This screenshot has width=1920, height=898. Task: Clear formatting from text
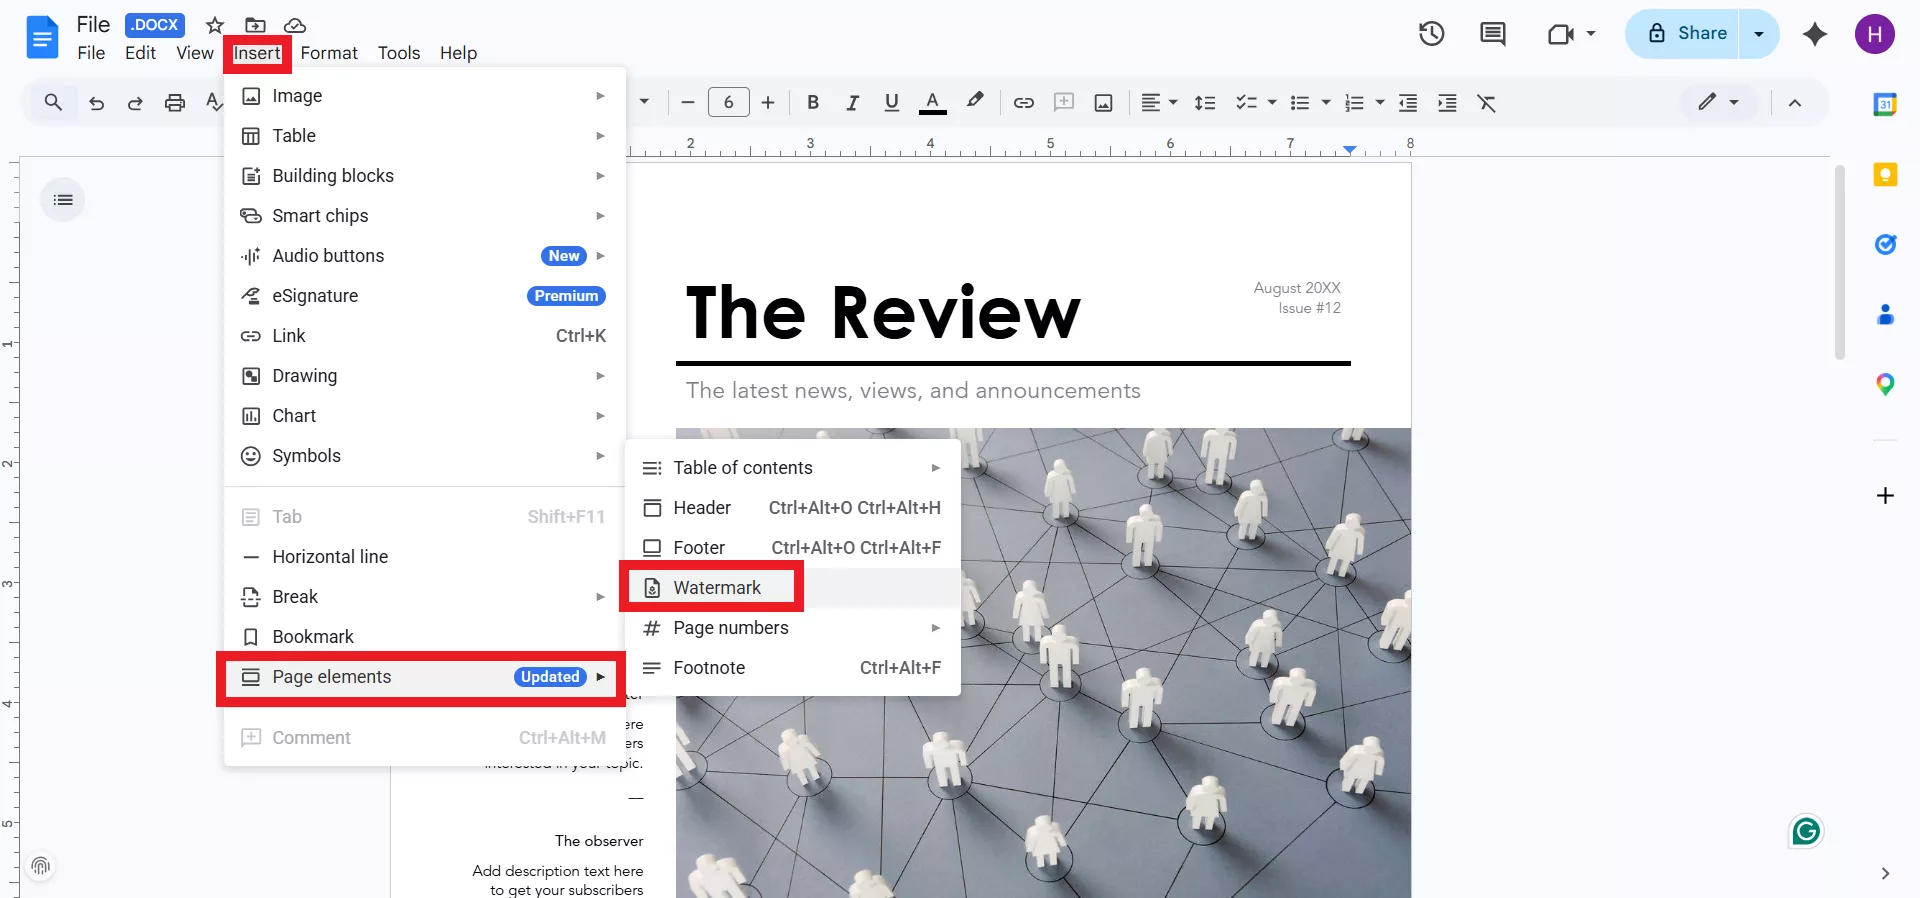coord(1487,102)
